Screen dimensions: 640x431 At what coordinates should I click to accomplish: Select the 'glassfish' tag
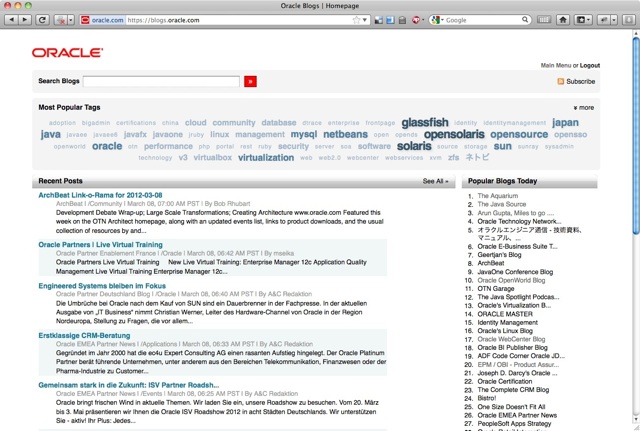(x=424, y=122)
